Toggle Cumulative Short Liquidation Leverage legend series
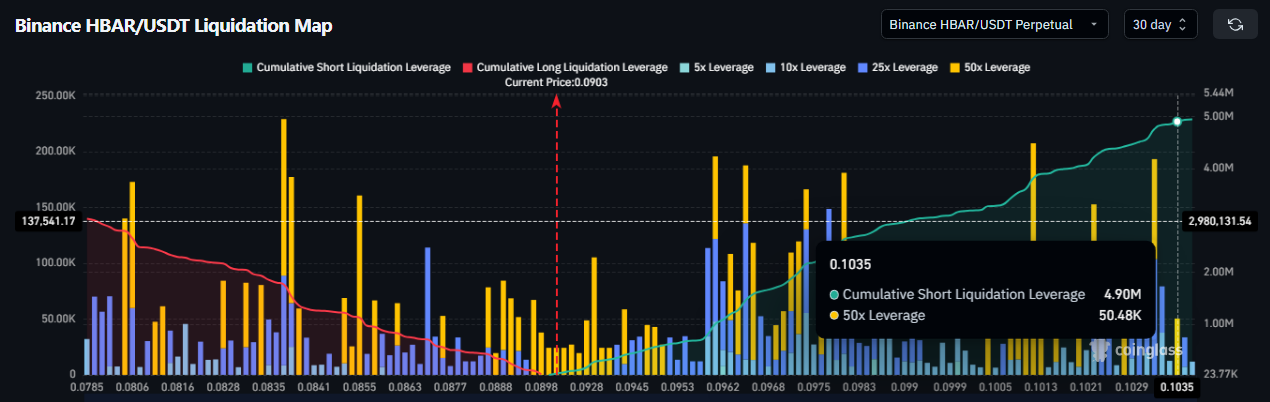 point(345,67)
